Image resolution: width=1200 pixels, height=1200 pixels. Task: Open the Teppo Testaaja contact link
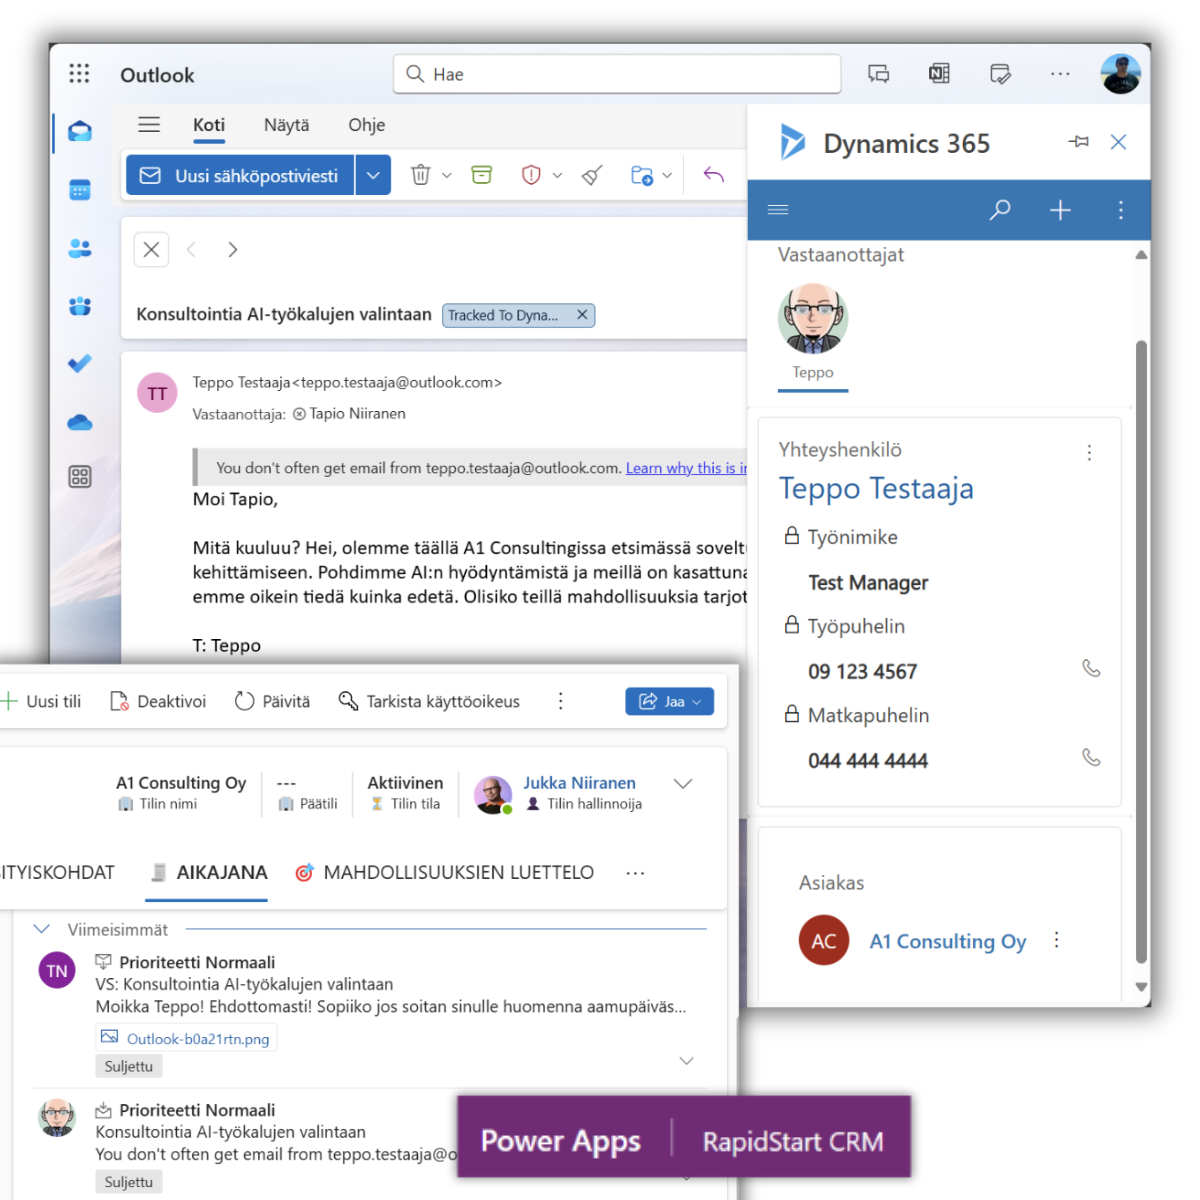[876, 489]
